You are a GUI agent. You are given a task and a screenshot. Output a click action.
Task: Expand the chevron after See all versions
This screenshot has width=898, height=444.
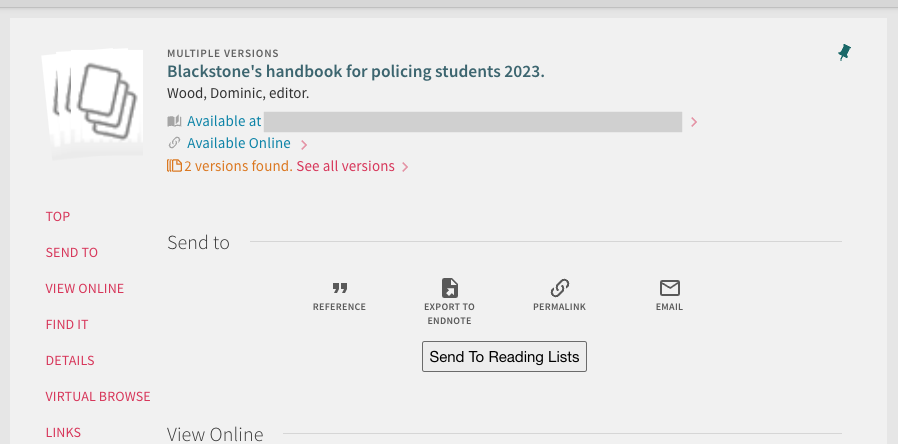[405, 167]
